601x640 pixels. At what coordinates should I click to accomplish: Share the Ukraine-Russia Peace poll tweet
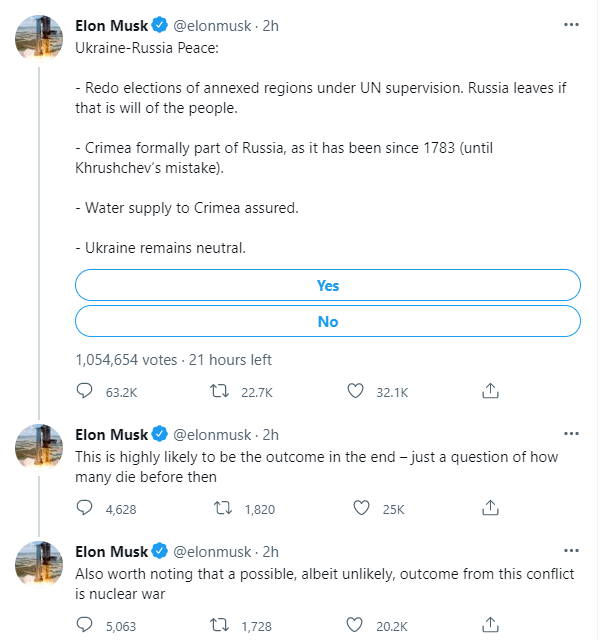[490, 392]
